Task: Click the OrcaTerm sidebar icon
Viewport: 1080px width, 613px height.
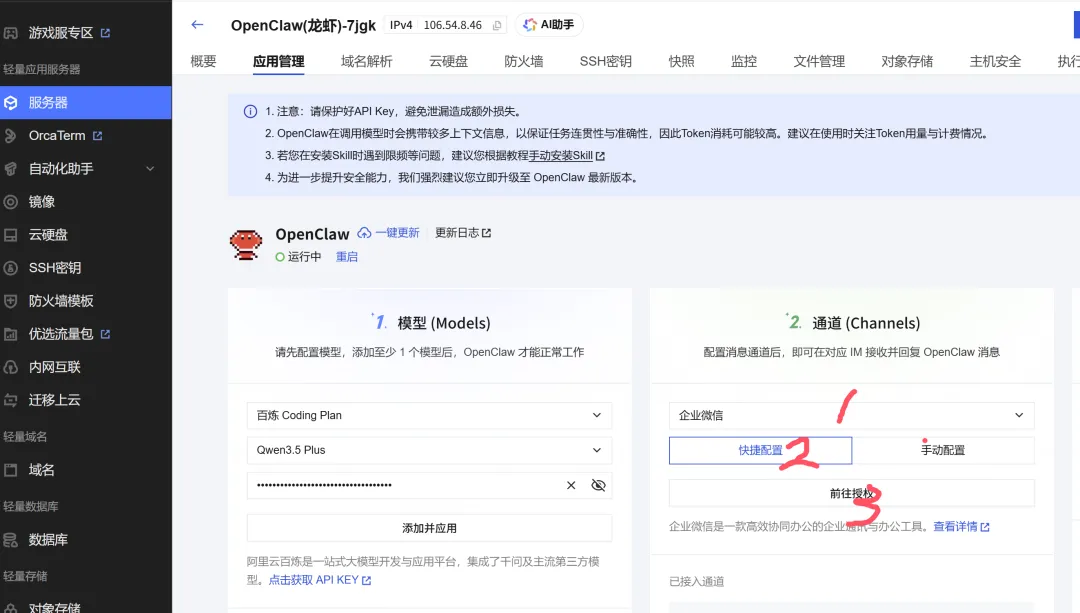Action: (x=10, y=136)
